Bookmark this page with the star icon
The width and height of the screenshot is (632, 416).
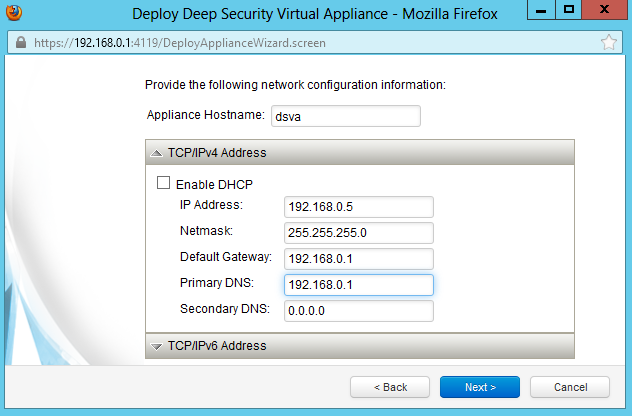point(608,43)
